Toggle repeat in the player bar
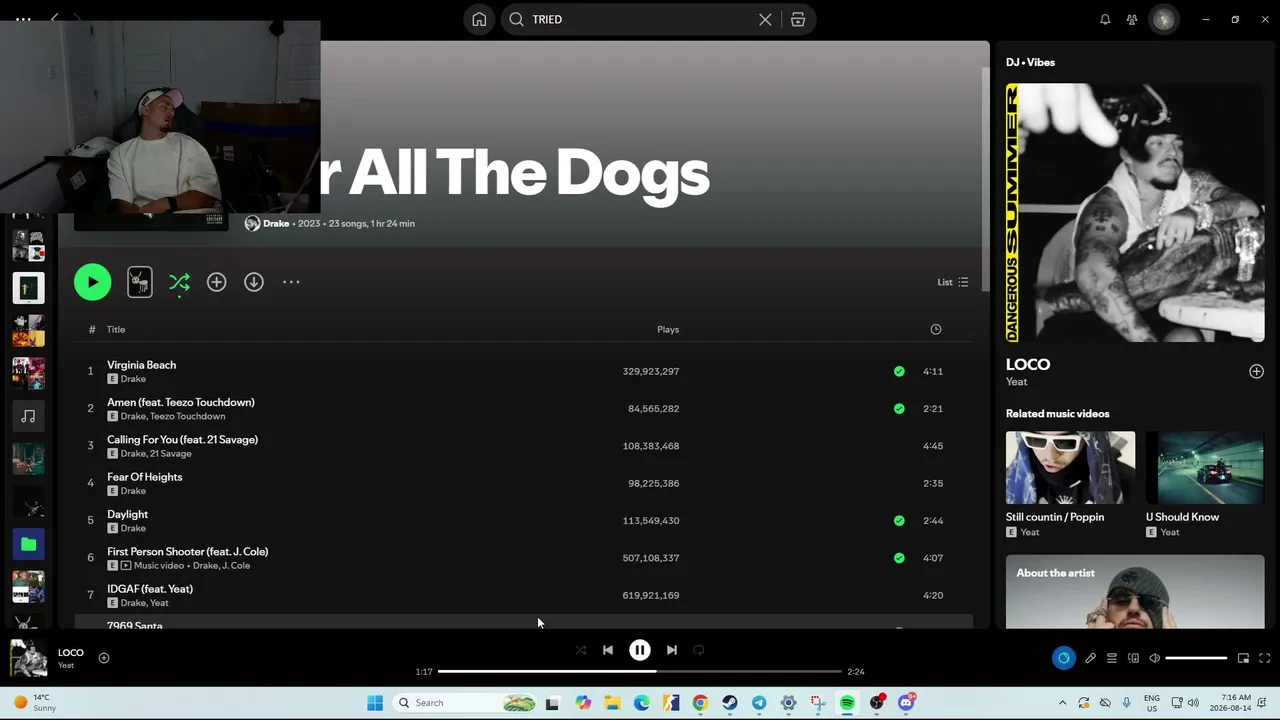Viewport: 1280px width, 720px height. 699,650
